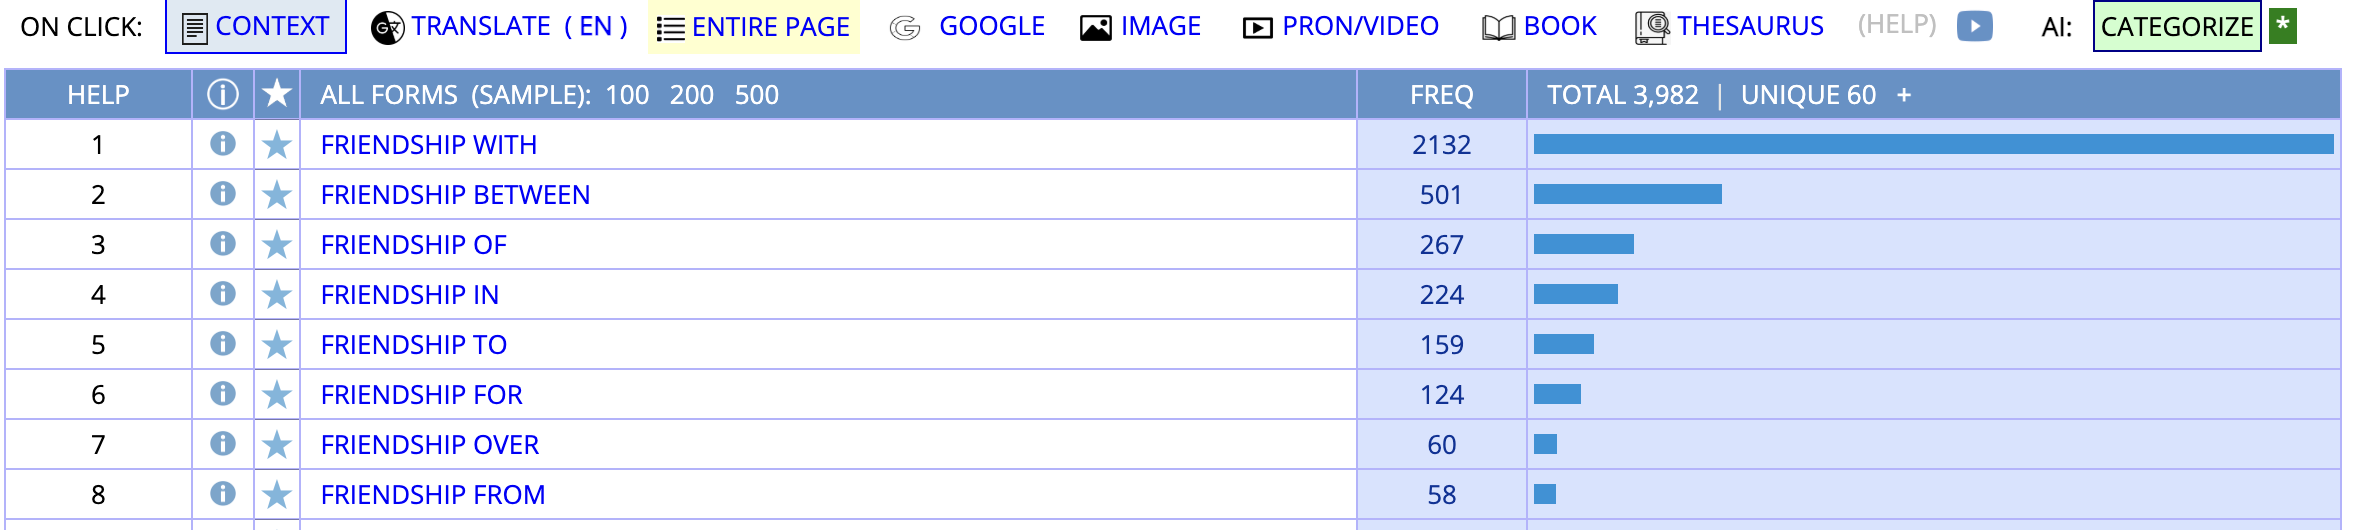Image resolution: width=2358 pixels, height=530 pixels.
Task: Star the FRIENDSHIP FROM row
Action: tap(277, 495)
